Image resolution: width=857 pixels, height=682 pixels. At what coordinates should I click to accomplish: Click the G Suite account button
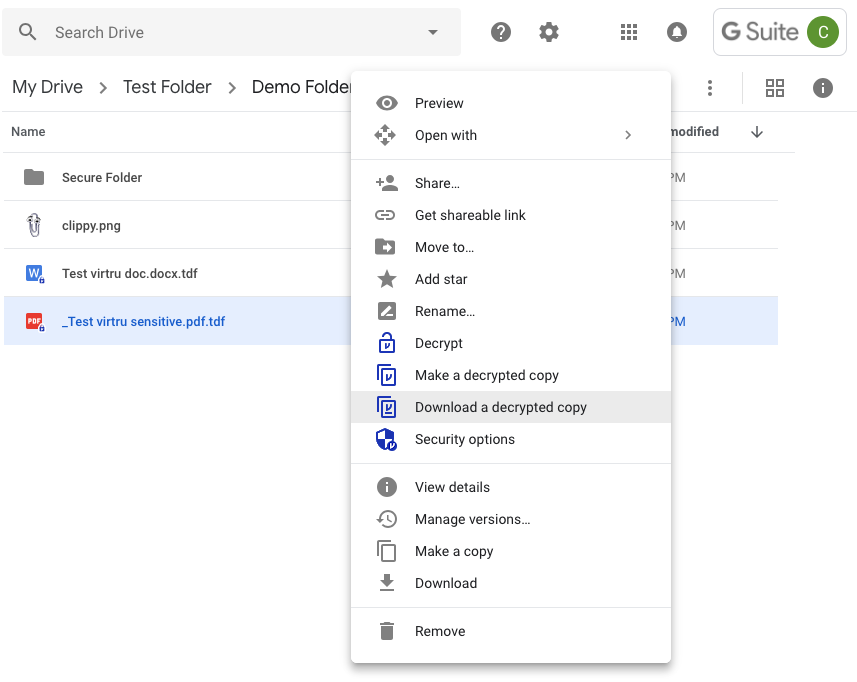779,32
